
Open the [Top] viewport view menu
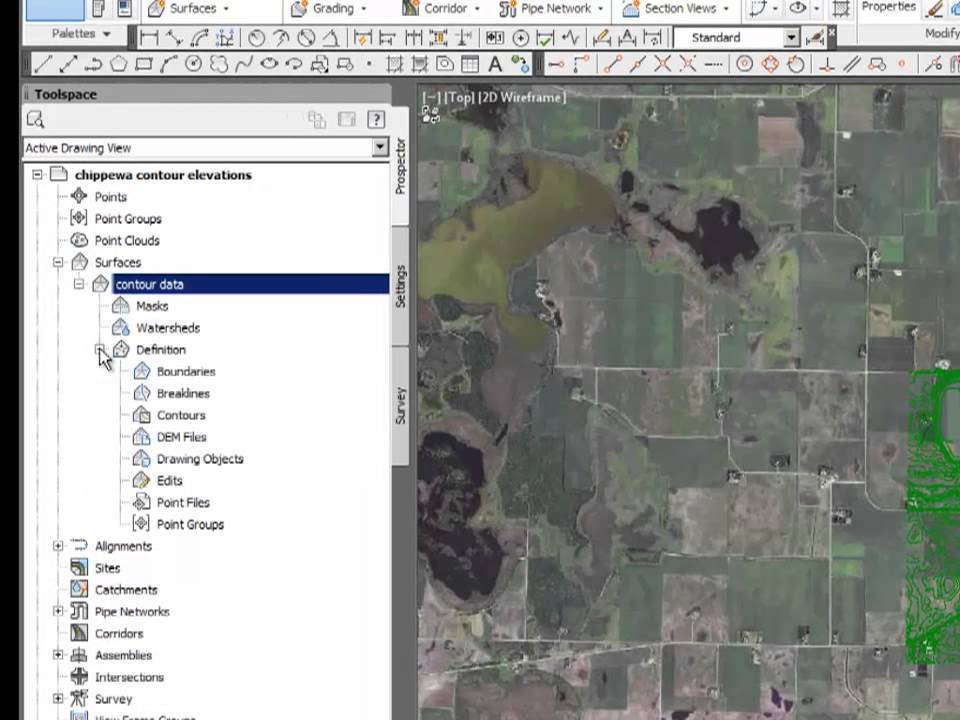[x=459, y=97]
